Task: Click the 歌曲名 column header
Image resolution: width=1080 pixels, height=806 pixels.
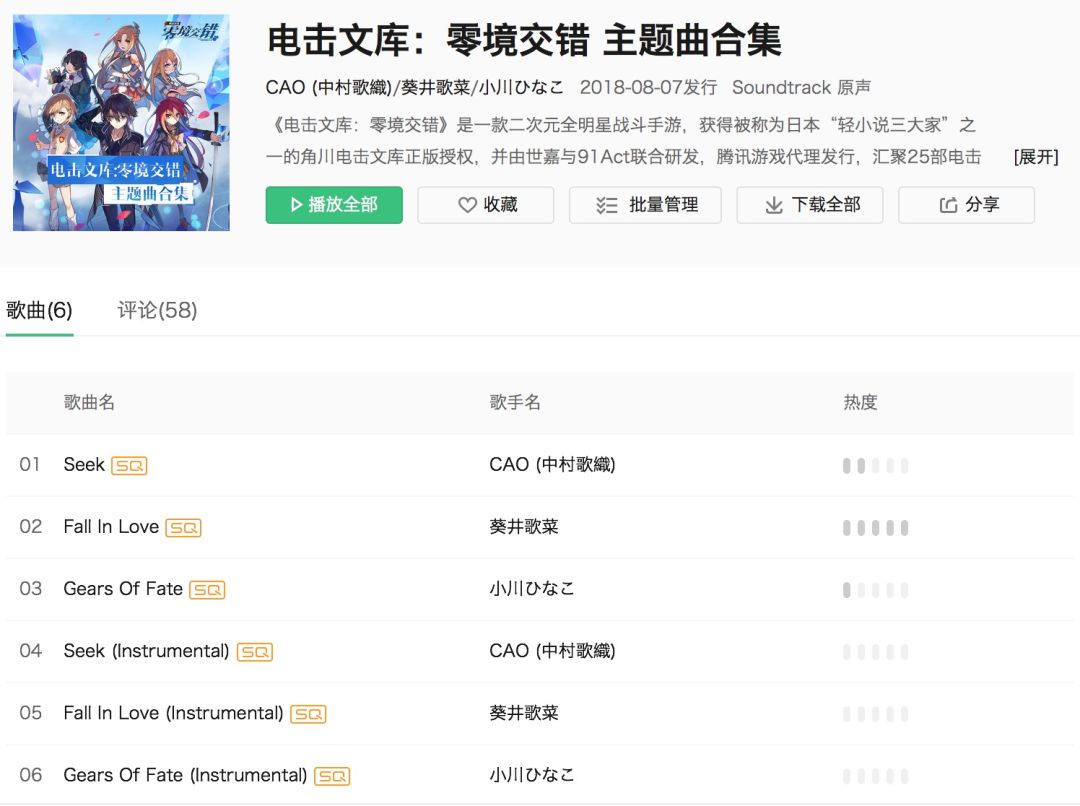Action: pyautogui.click(x=89, y=402)
